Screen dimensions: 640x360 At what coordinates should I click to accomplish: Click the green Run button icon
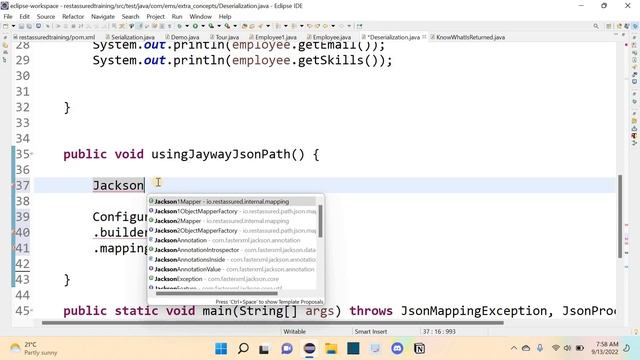click(195, 26)
